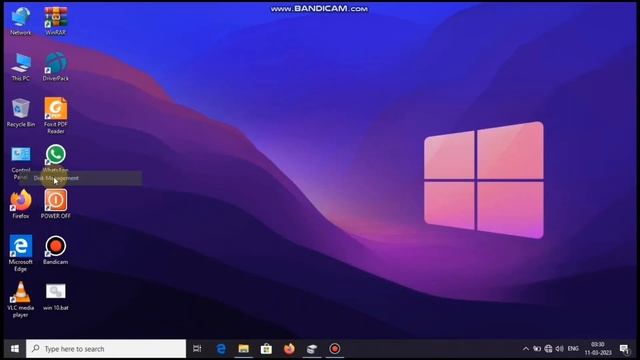
Task: Open the Action Center notifications icon
Action: pos(624,349)
